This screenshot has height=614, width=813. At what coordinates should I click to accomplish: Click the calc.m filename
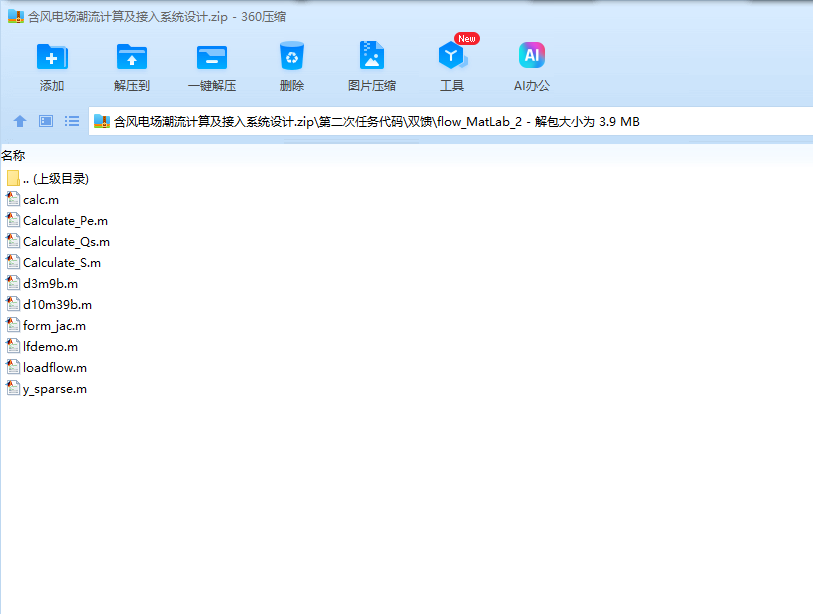(x=41, y=200)
